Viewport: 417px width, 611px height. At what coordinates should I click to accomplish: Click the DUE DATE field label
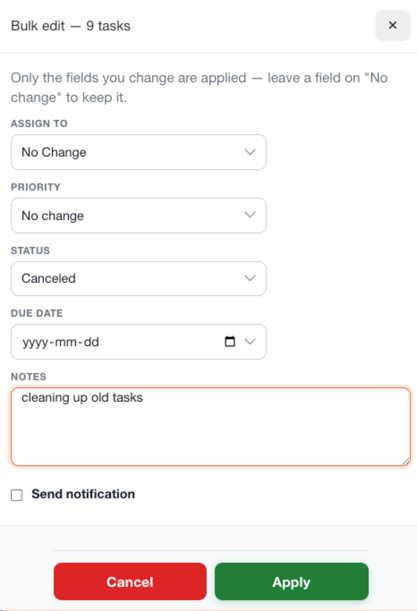(37, 313)
